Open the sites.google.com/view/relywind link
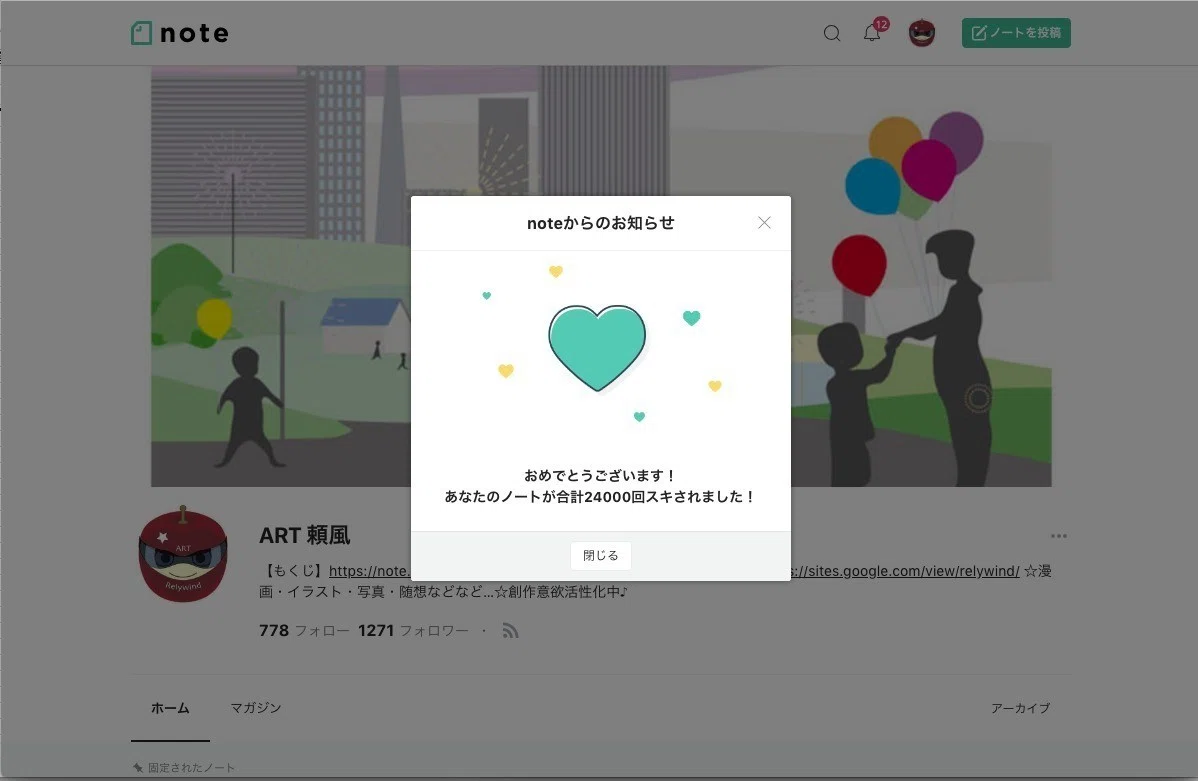The width and height of the screenshot is (1198, 781). click(x=905, y=571)
